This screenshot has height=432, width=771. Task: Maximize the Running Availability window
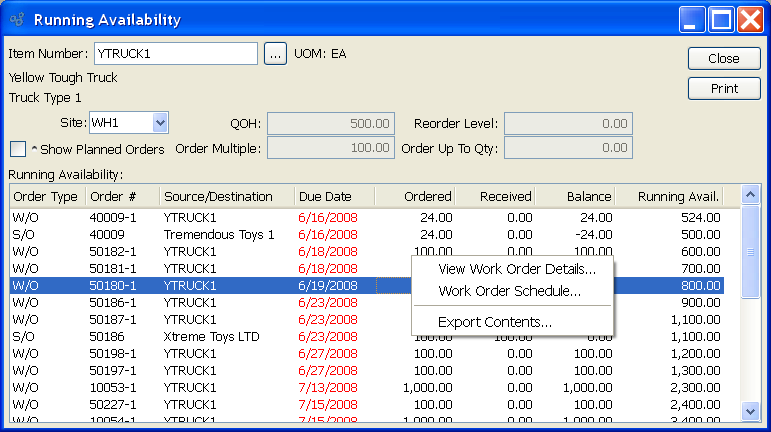tap(721, 19)
